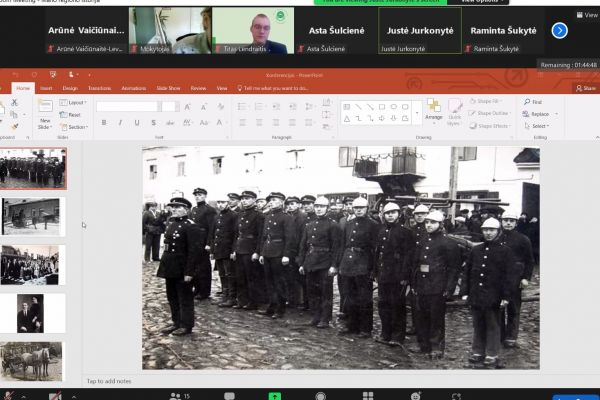
Task: Open the font size dropdown
Action: point(177,107)
